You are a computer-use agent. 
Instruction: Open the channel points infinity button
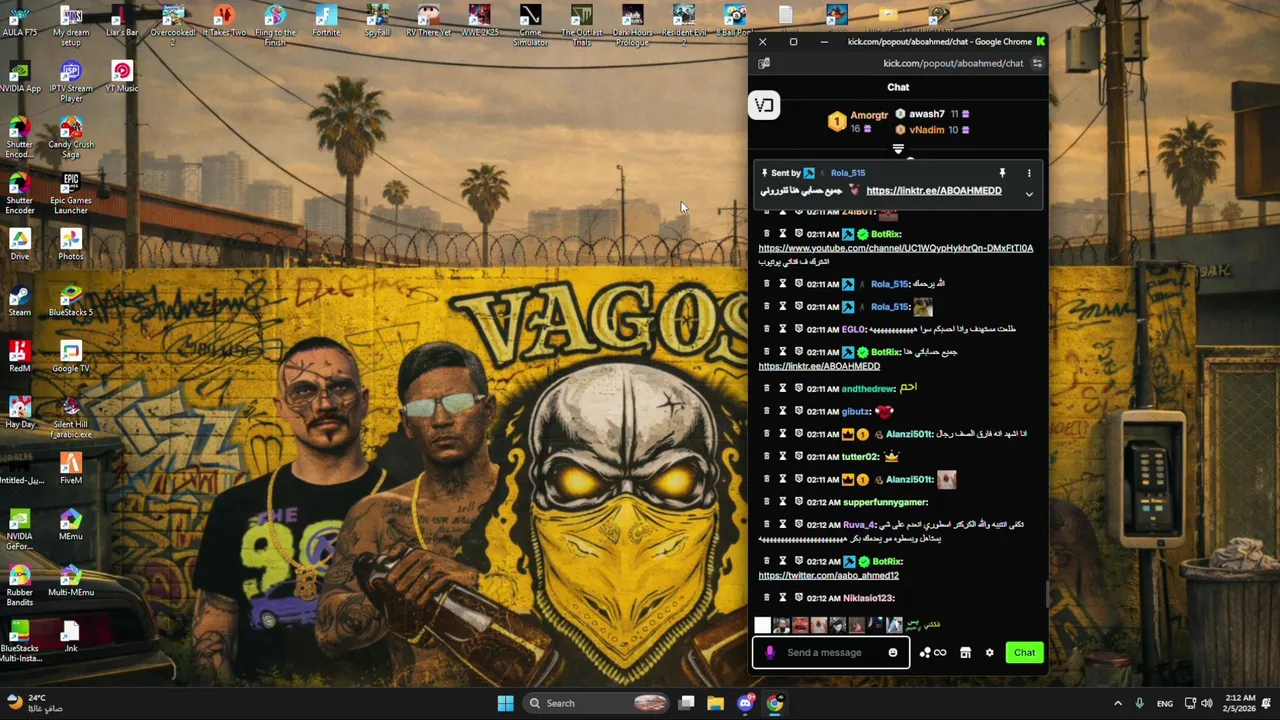click(x=933, y=653)
